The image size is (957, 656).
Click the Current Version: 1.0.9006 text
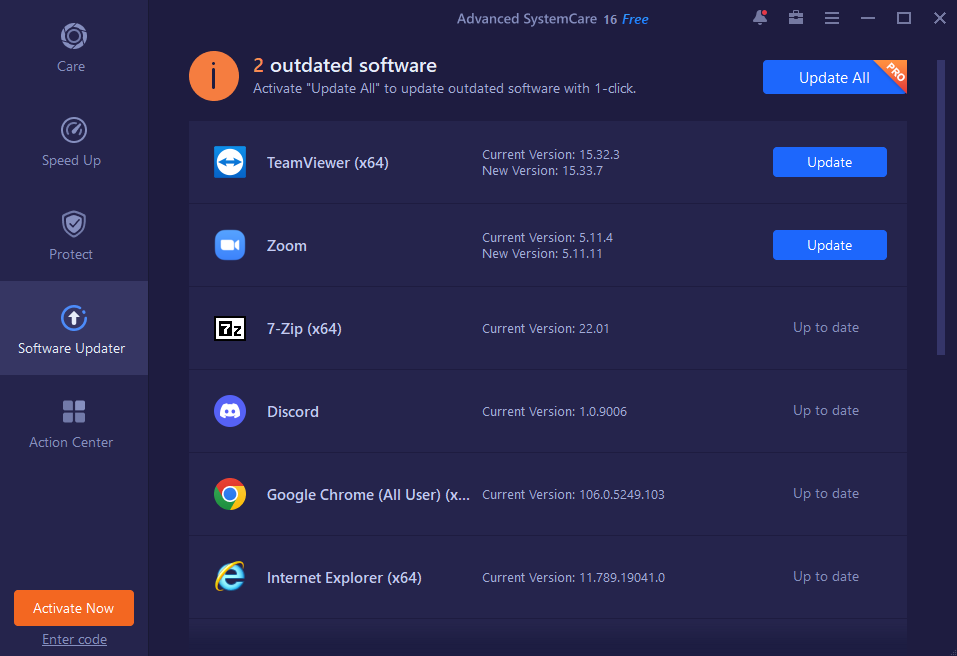(x=554, y=412)
